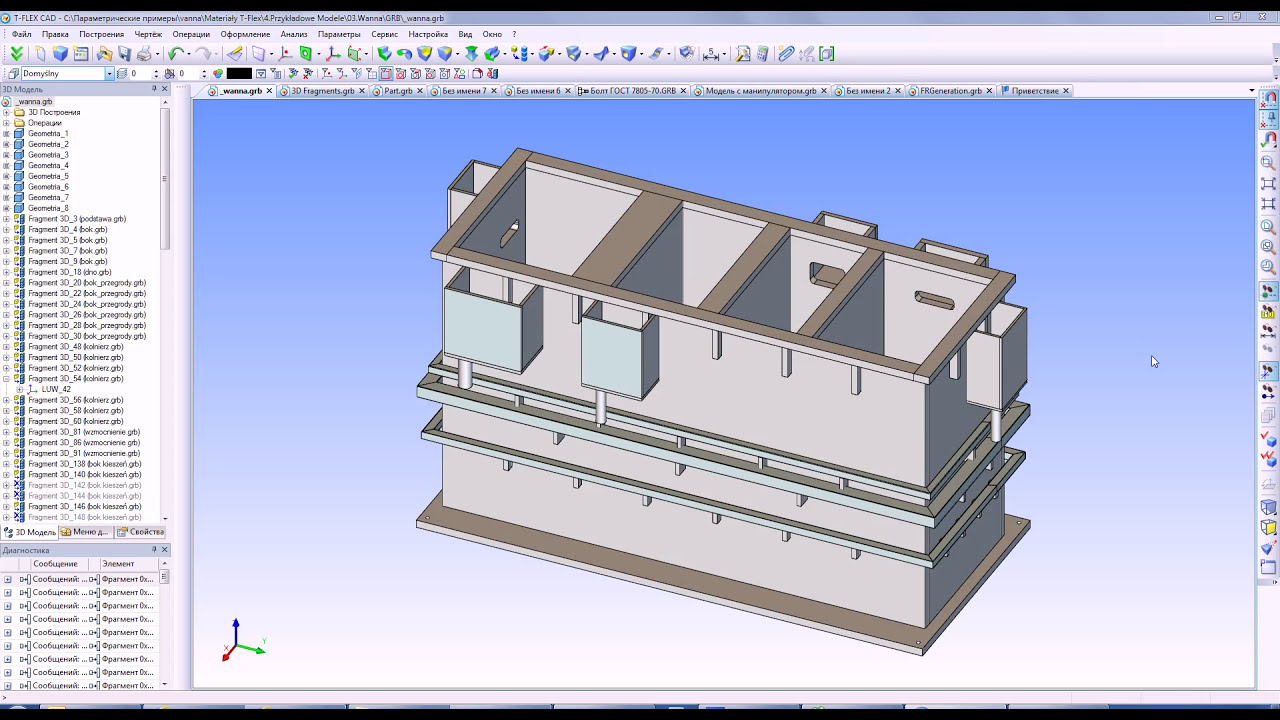Switch to Приветствие tab
This screenshot has height=720, width=1280.
coord(1035,91)
